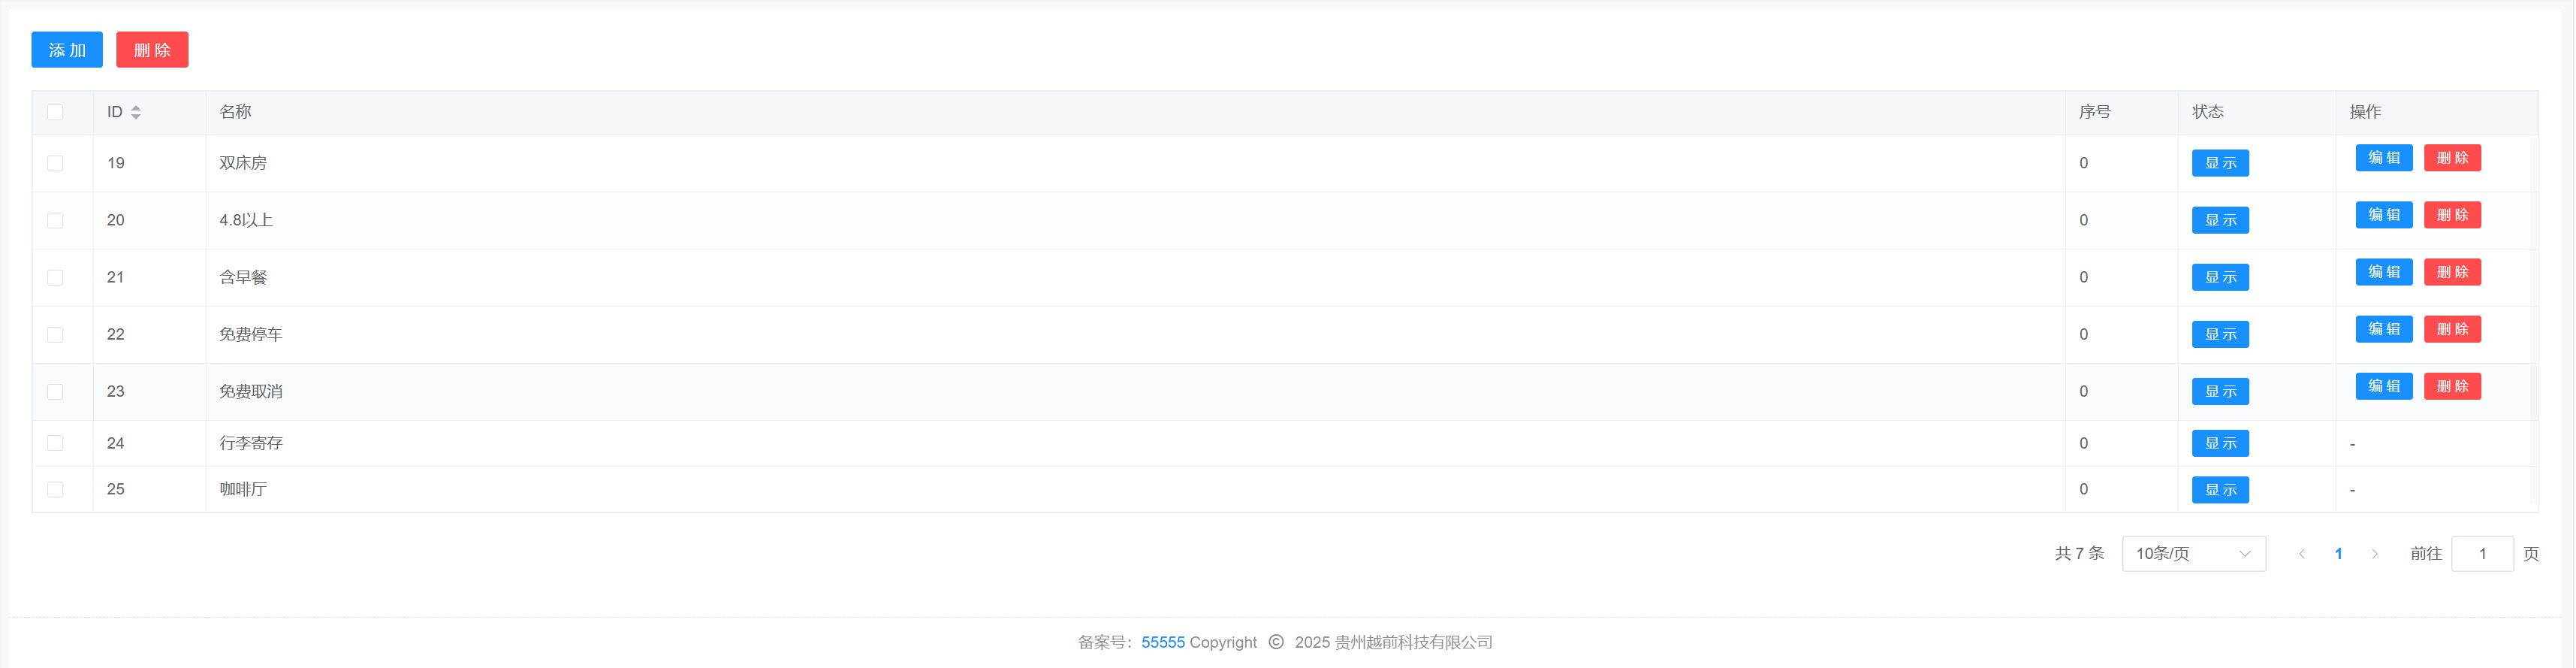Toggle 显示 status for 4.8以上 row
Image resolution: width=2576 pixels, height=668 pixels.
coord(2220,220)
